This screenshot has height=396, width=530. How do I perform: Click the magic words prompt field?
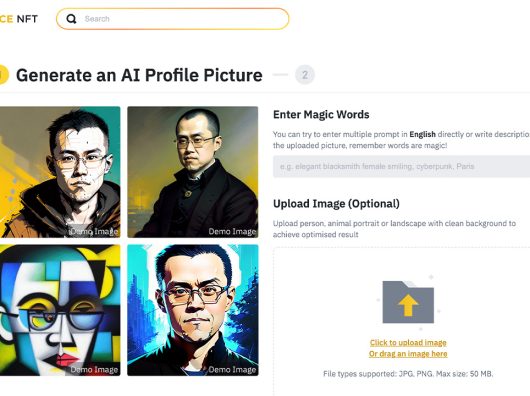click(401, 166)
